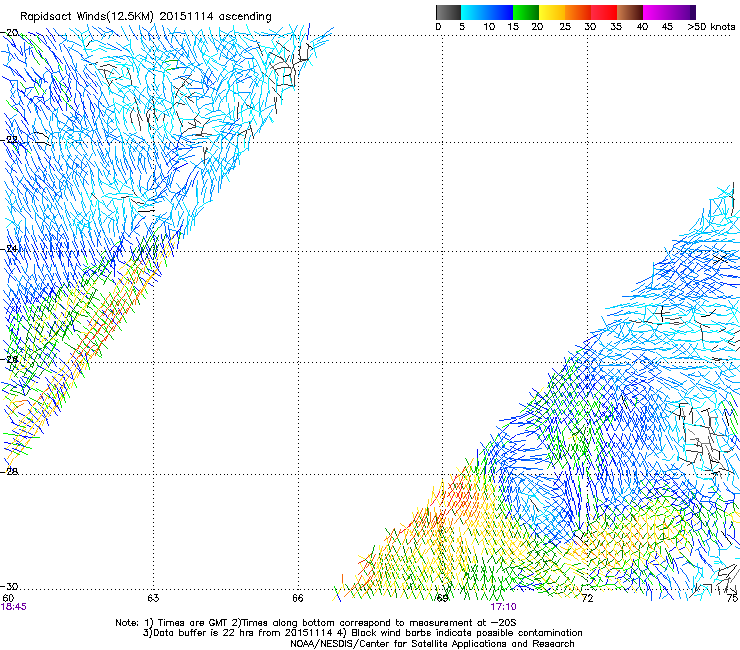The height and width of the screenshot is (650, 740).
Task: Click the longitude label '69'
Action: (442, 598)
